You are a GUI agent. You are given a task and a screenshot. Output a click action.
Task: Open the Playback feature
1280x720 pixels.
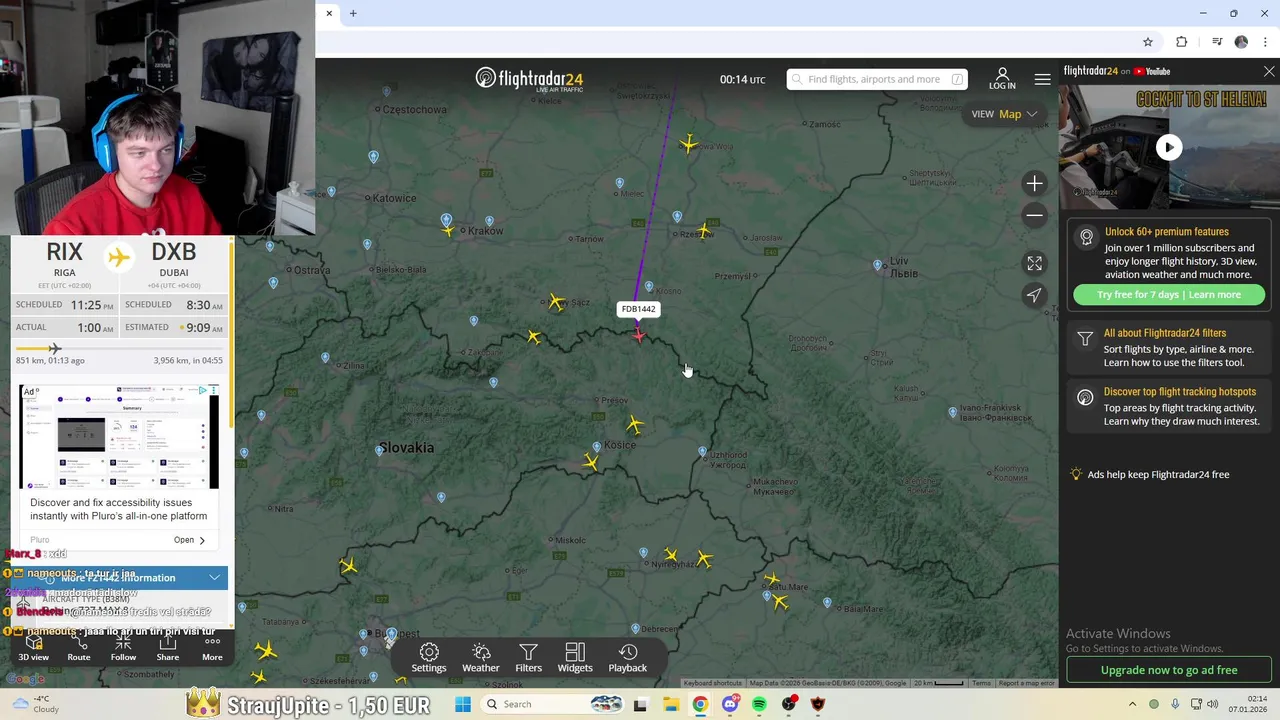628,658
